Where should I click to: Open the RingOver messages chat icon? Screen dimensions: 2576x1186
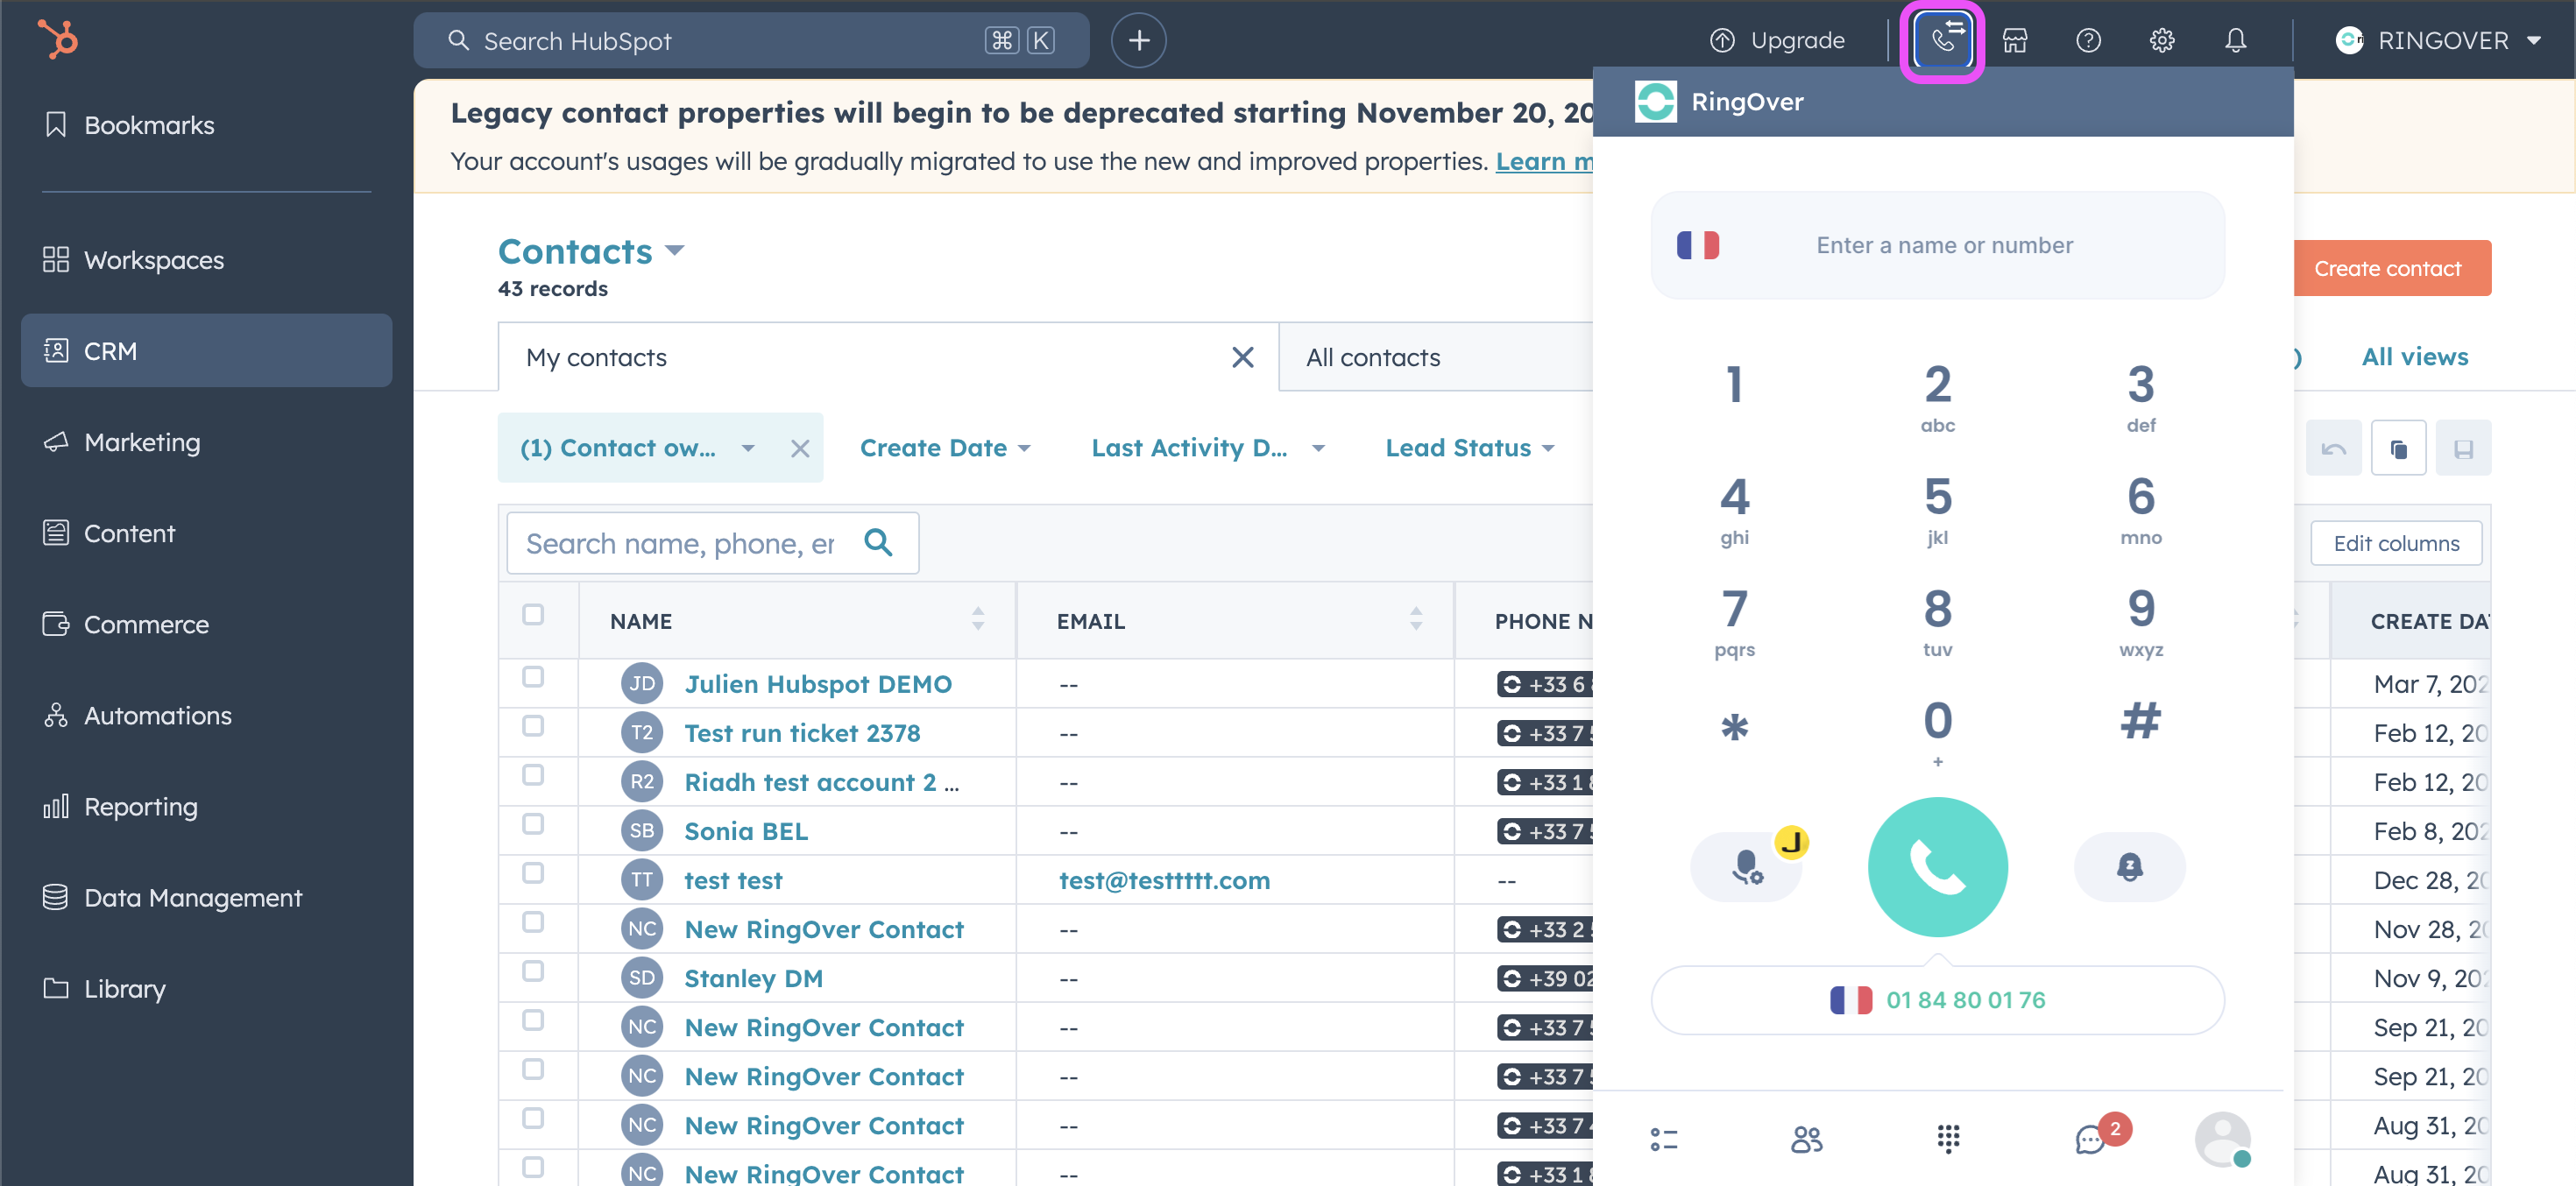[2090, 1138]
